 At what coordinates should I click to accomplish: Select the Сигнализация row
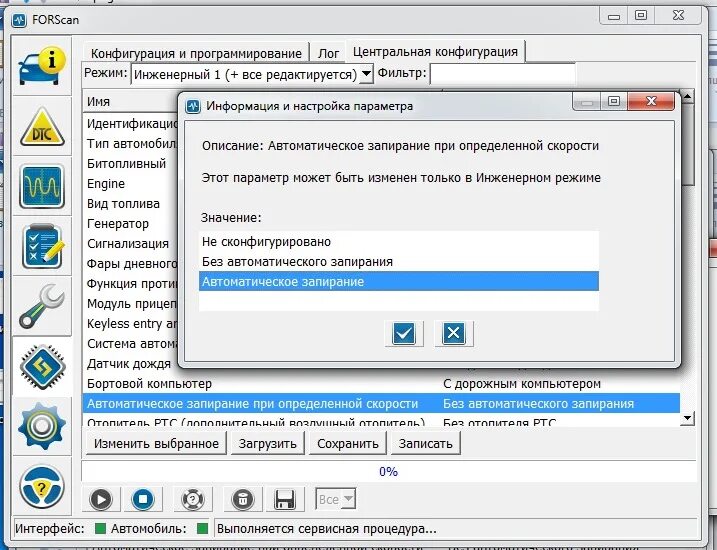click(x=128, y=244)
